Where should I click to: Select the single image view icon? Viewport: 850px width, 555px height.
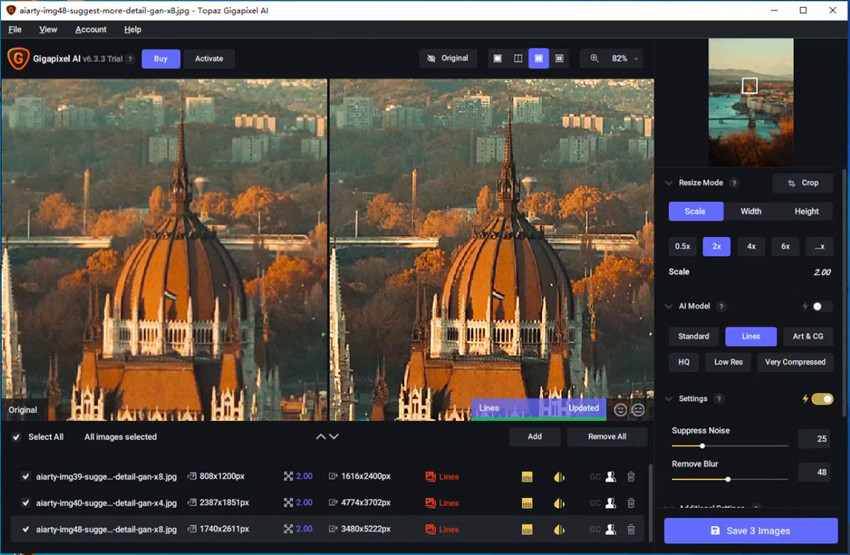coord(497,59)
